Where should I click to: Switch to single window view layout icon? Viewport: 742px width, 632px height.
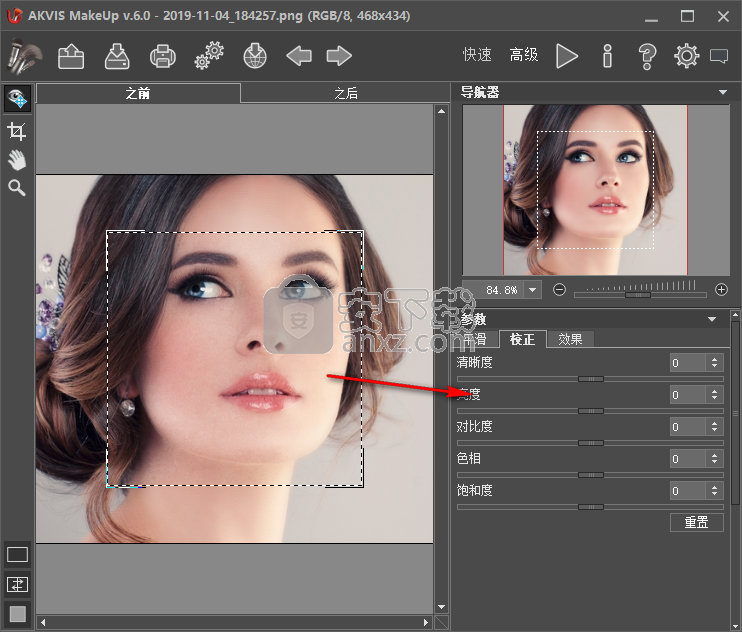tap(18, 554)
